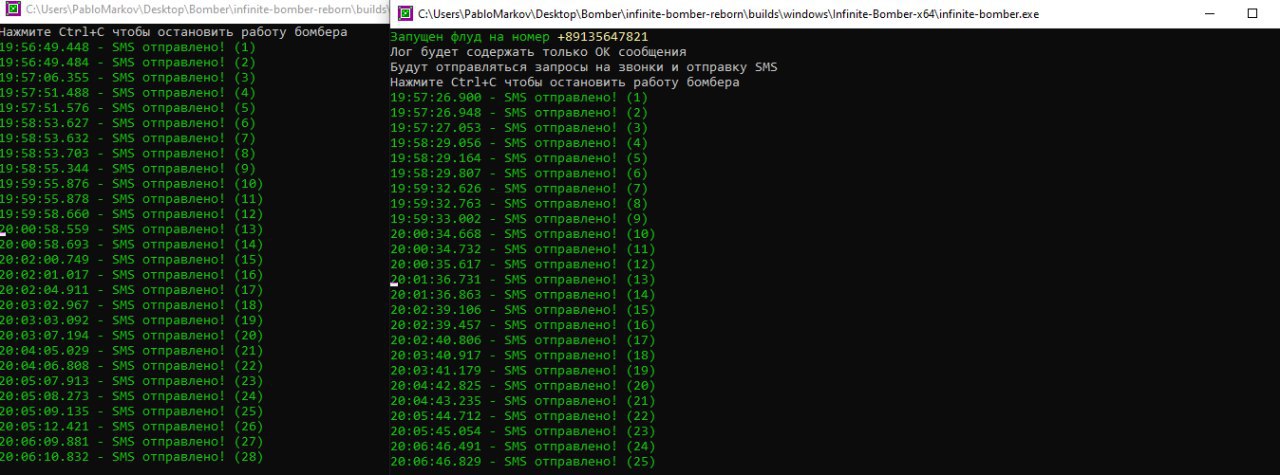Click the right console window's app icon

pos(405,15)
